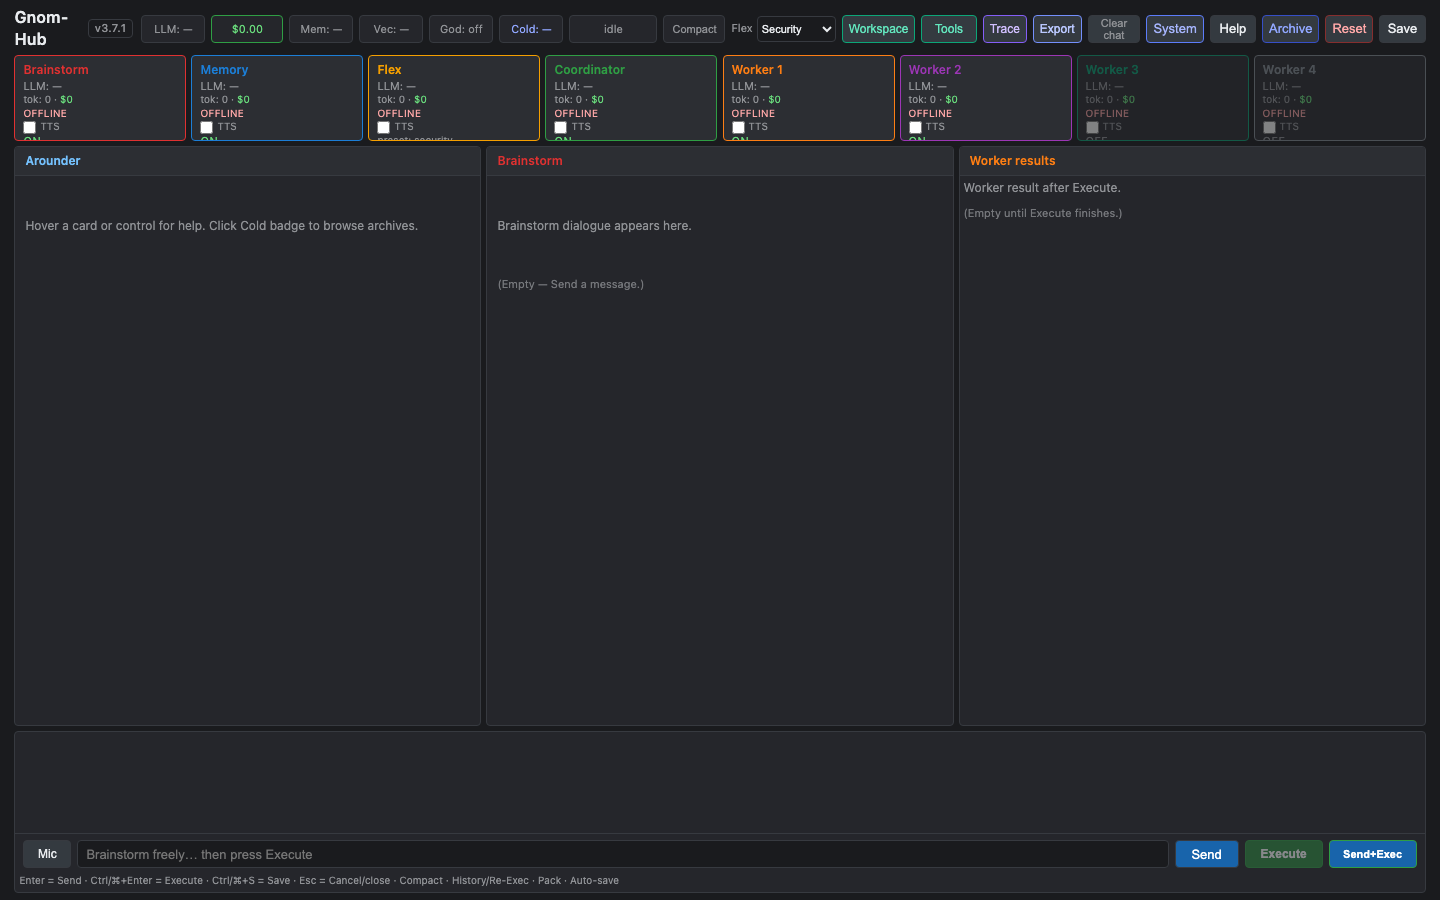Image resolution: width=1440 pixels, height=900 pixels.
Task: Select the Worker 4 card title
Action: coord(1289,70)
